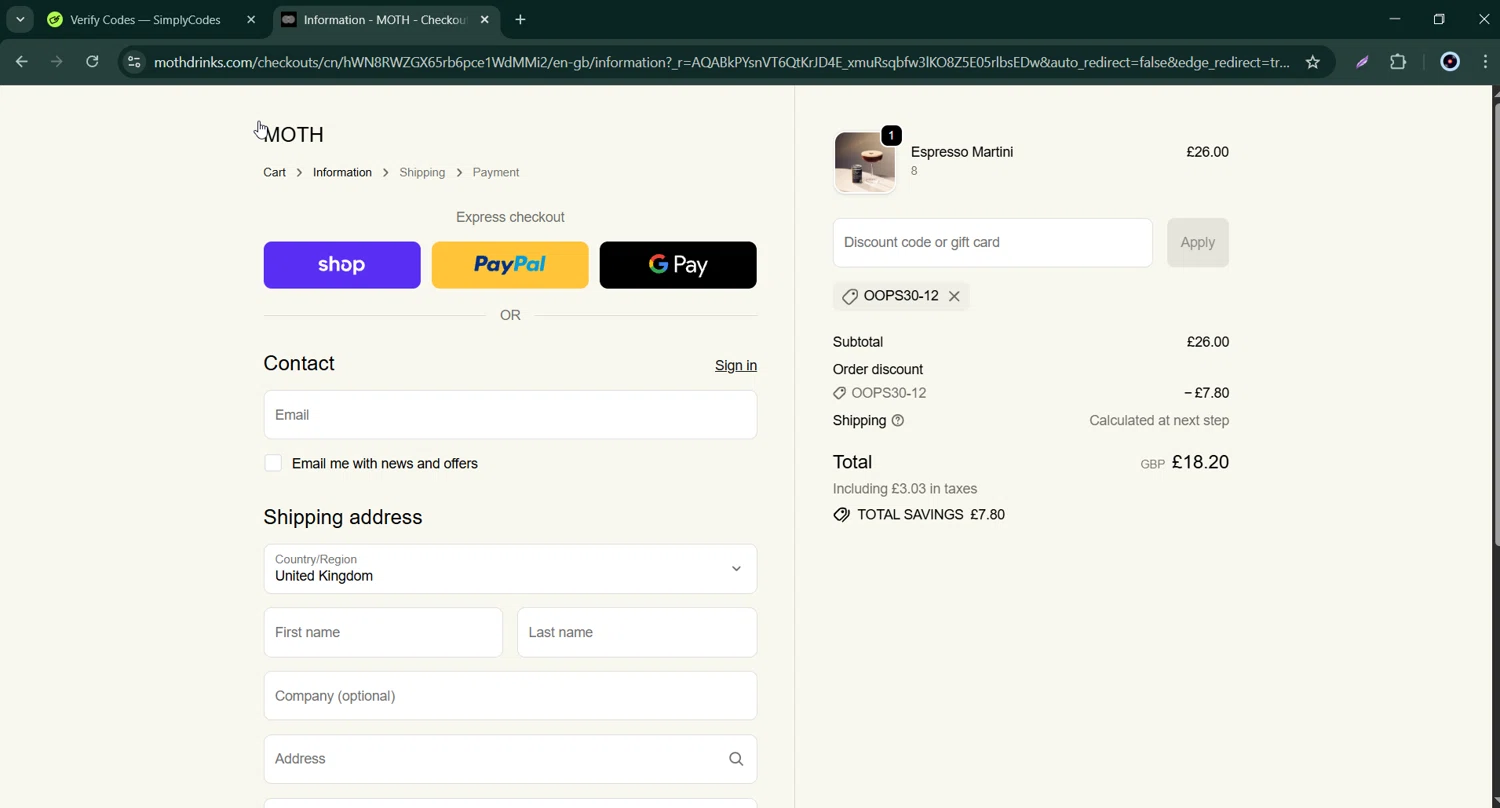Viewport: 1500px width, 808px height.
Task: Click the Company (optional) field
Action: (510, 696)
